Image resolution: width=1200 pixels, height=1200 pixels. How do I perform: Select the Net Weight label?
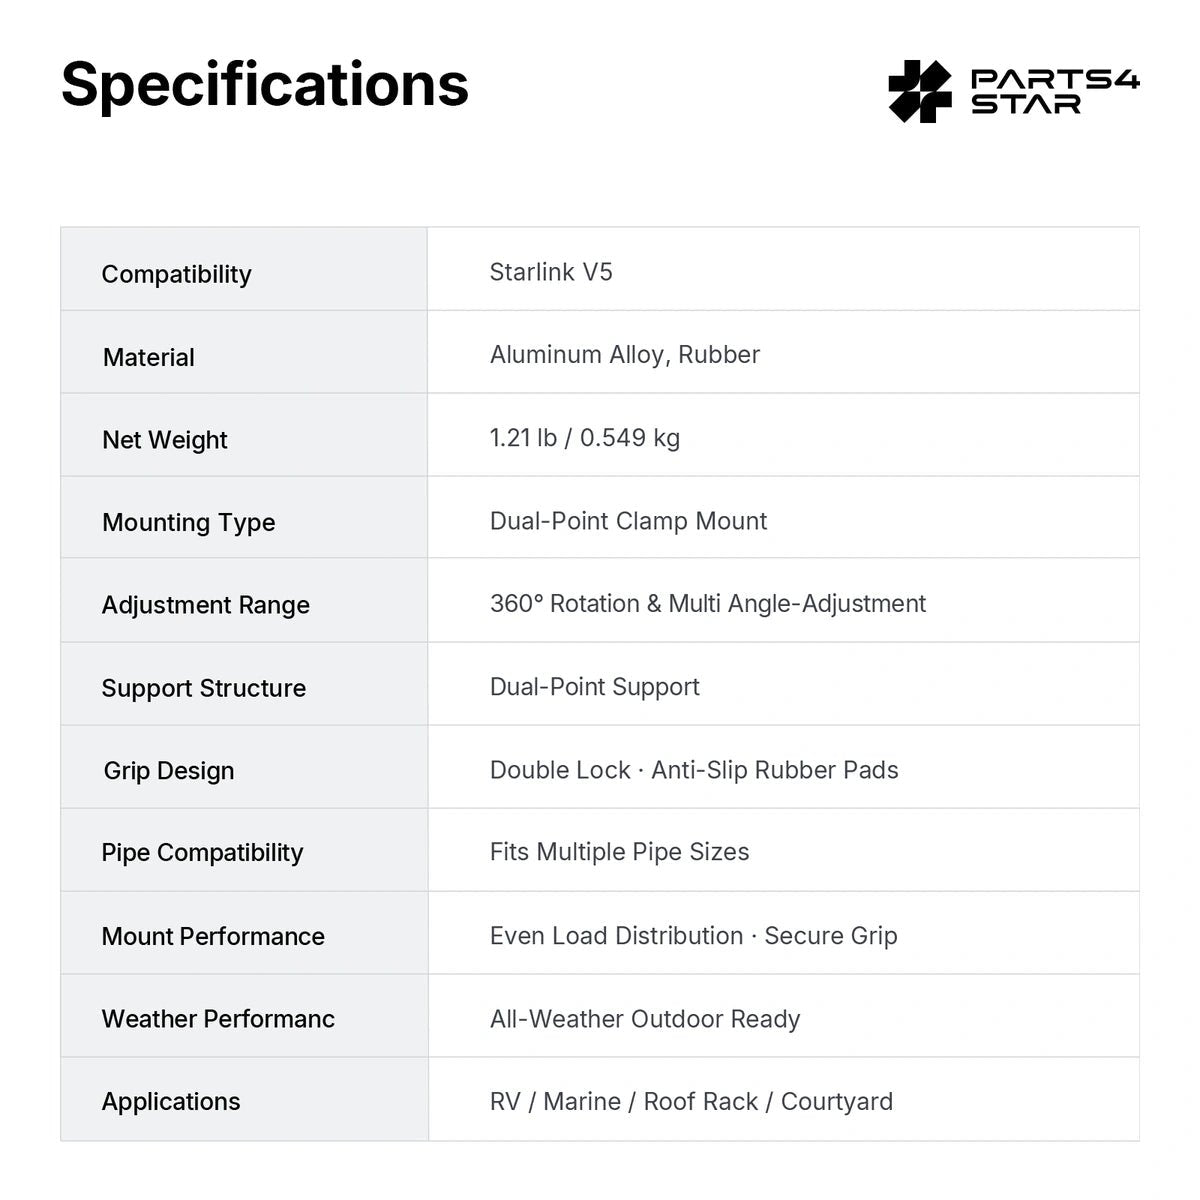pos(165,440)
